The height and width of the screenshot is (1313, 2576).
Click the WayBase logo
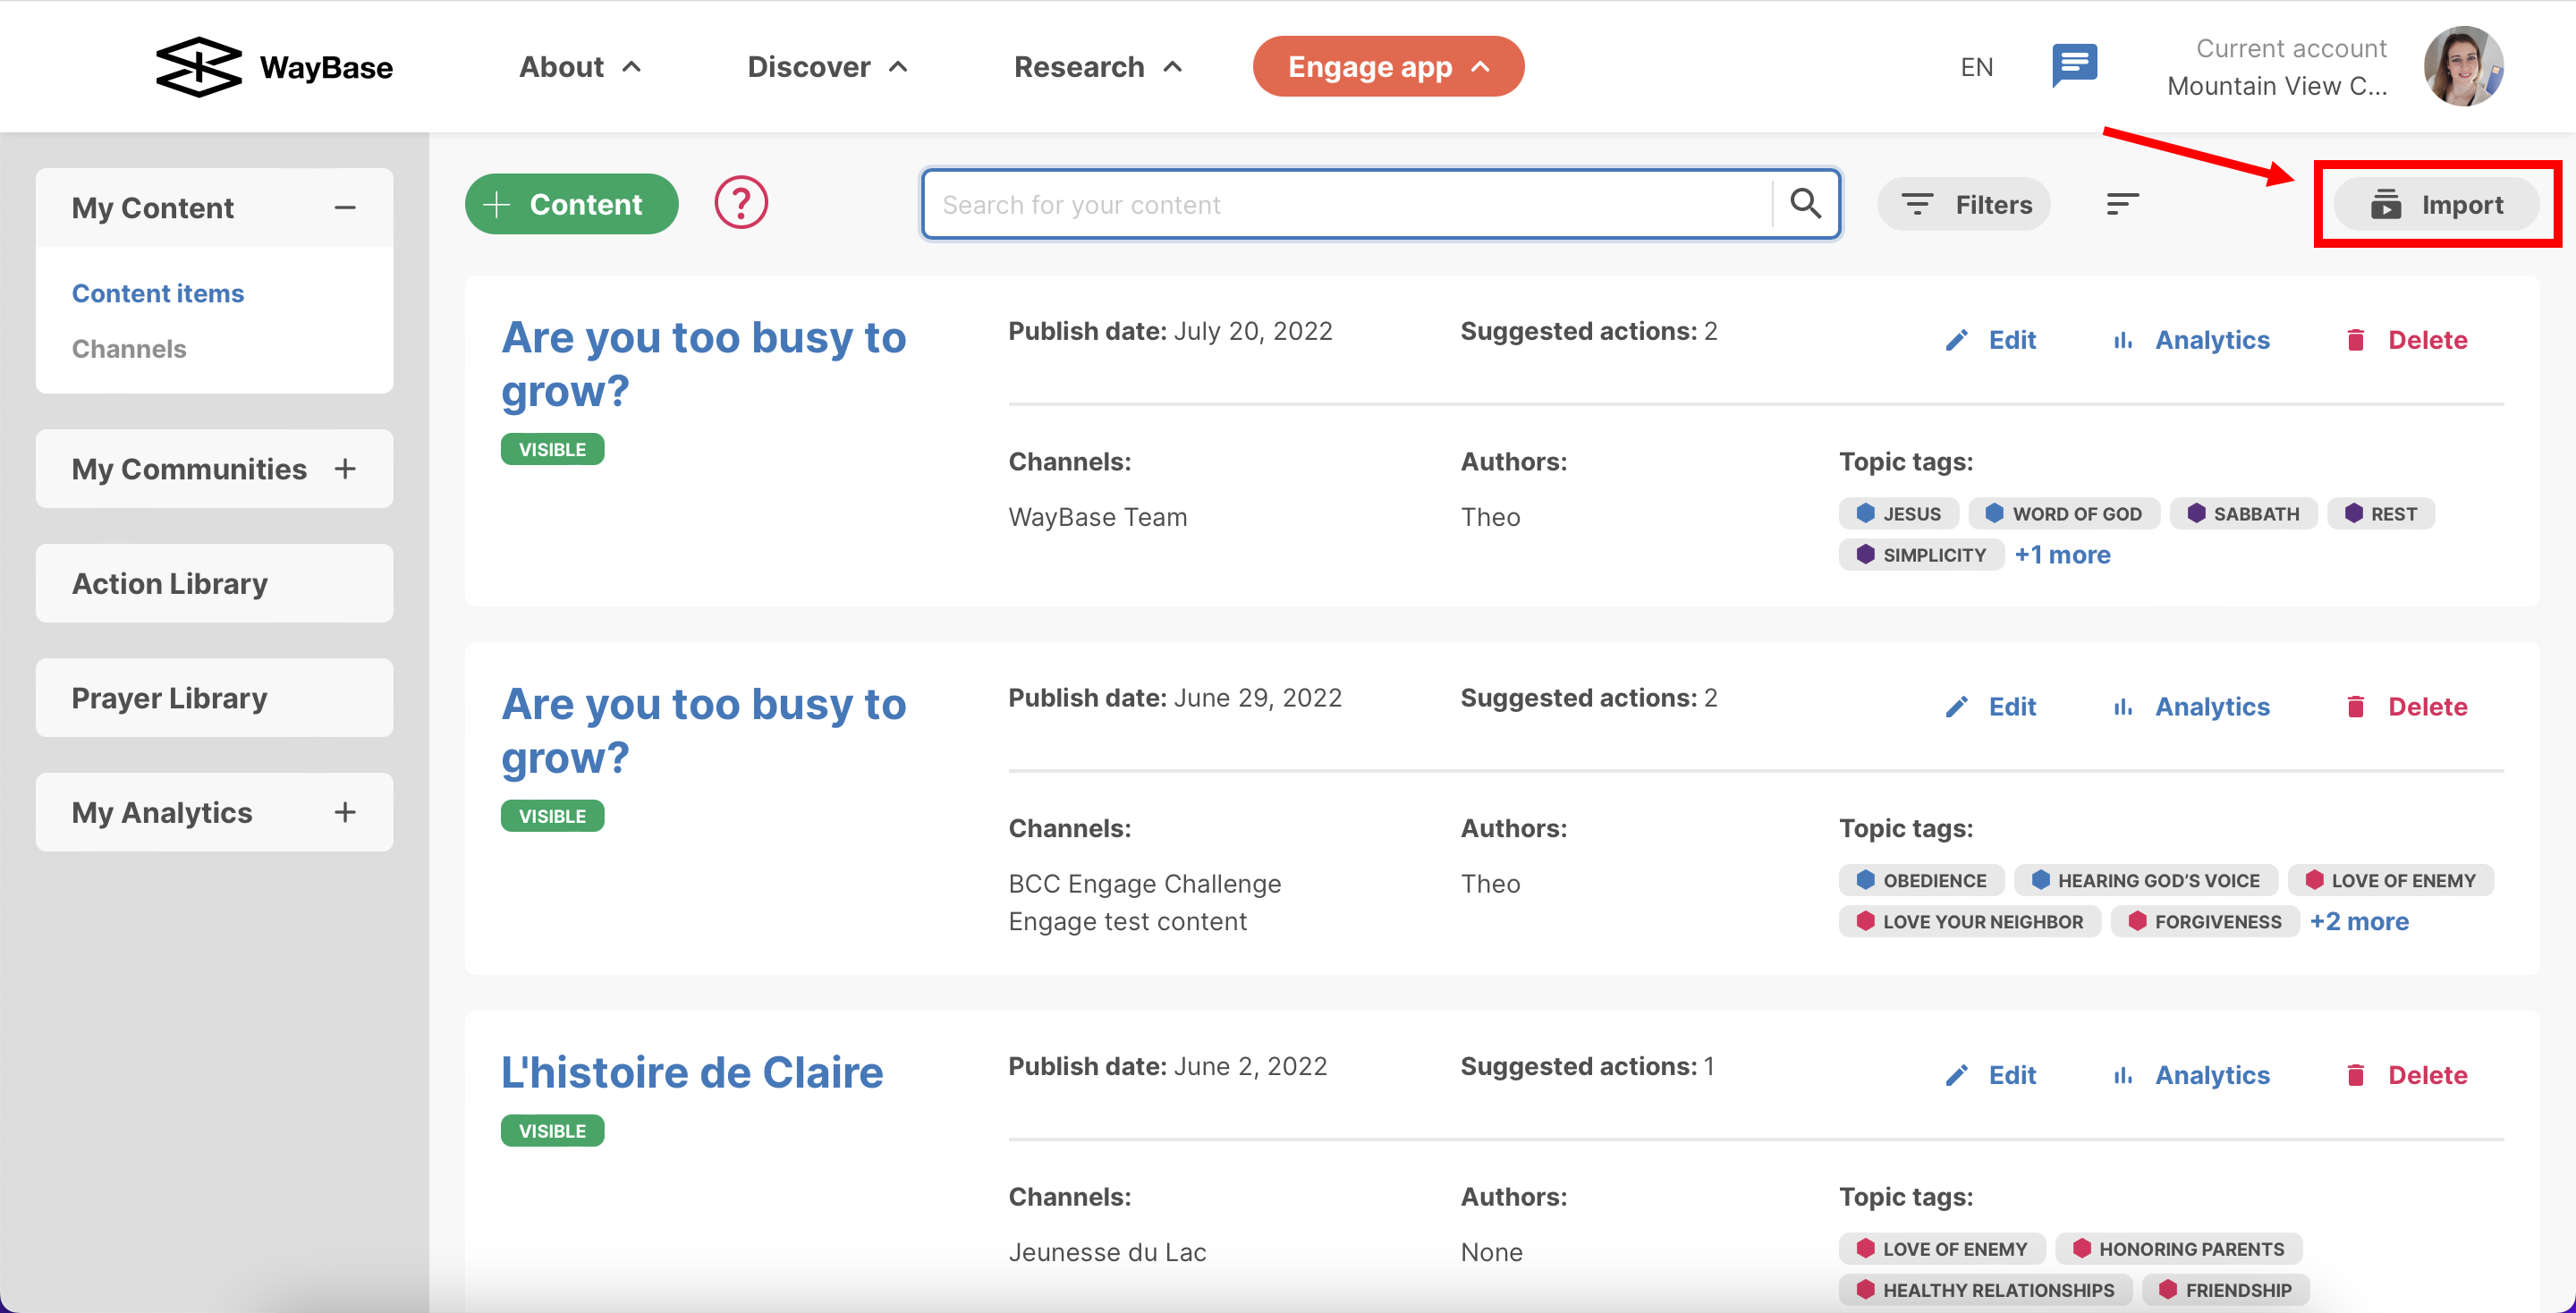[274, 67]
